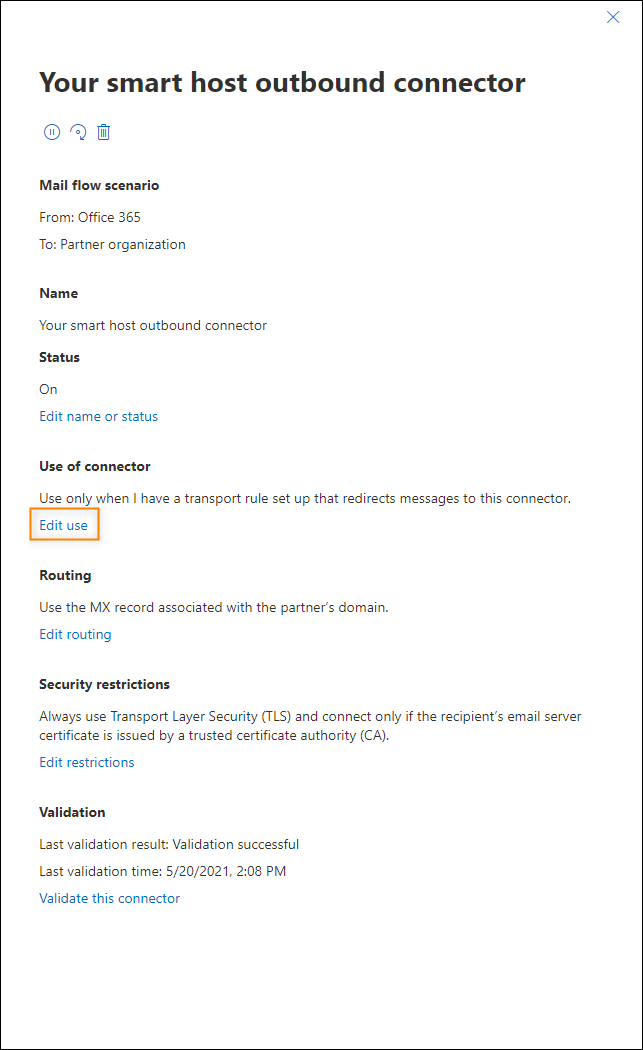This screenshot has width=643, height=1050.
Task: Click the Last validation result text
Action: (169, 844)
